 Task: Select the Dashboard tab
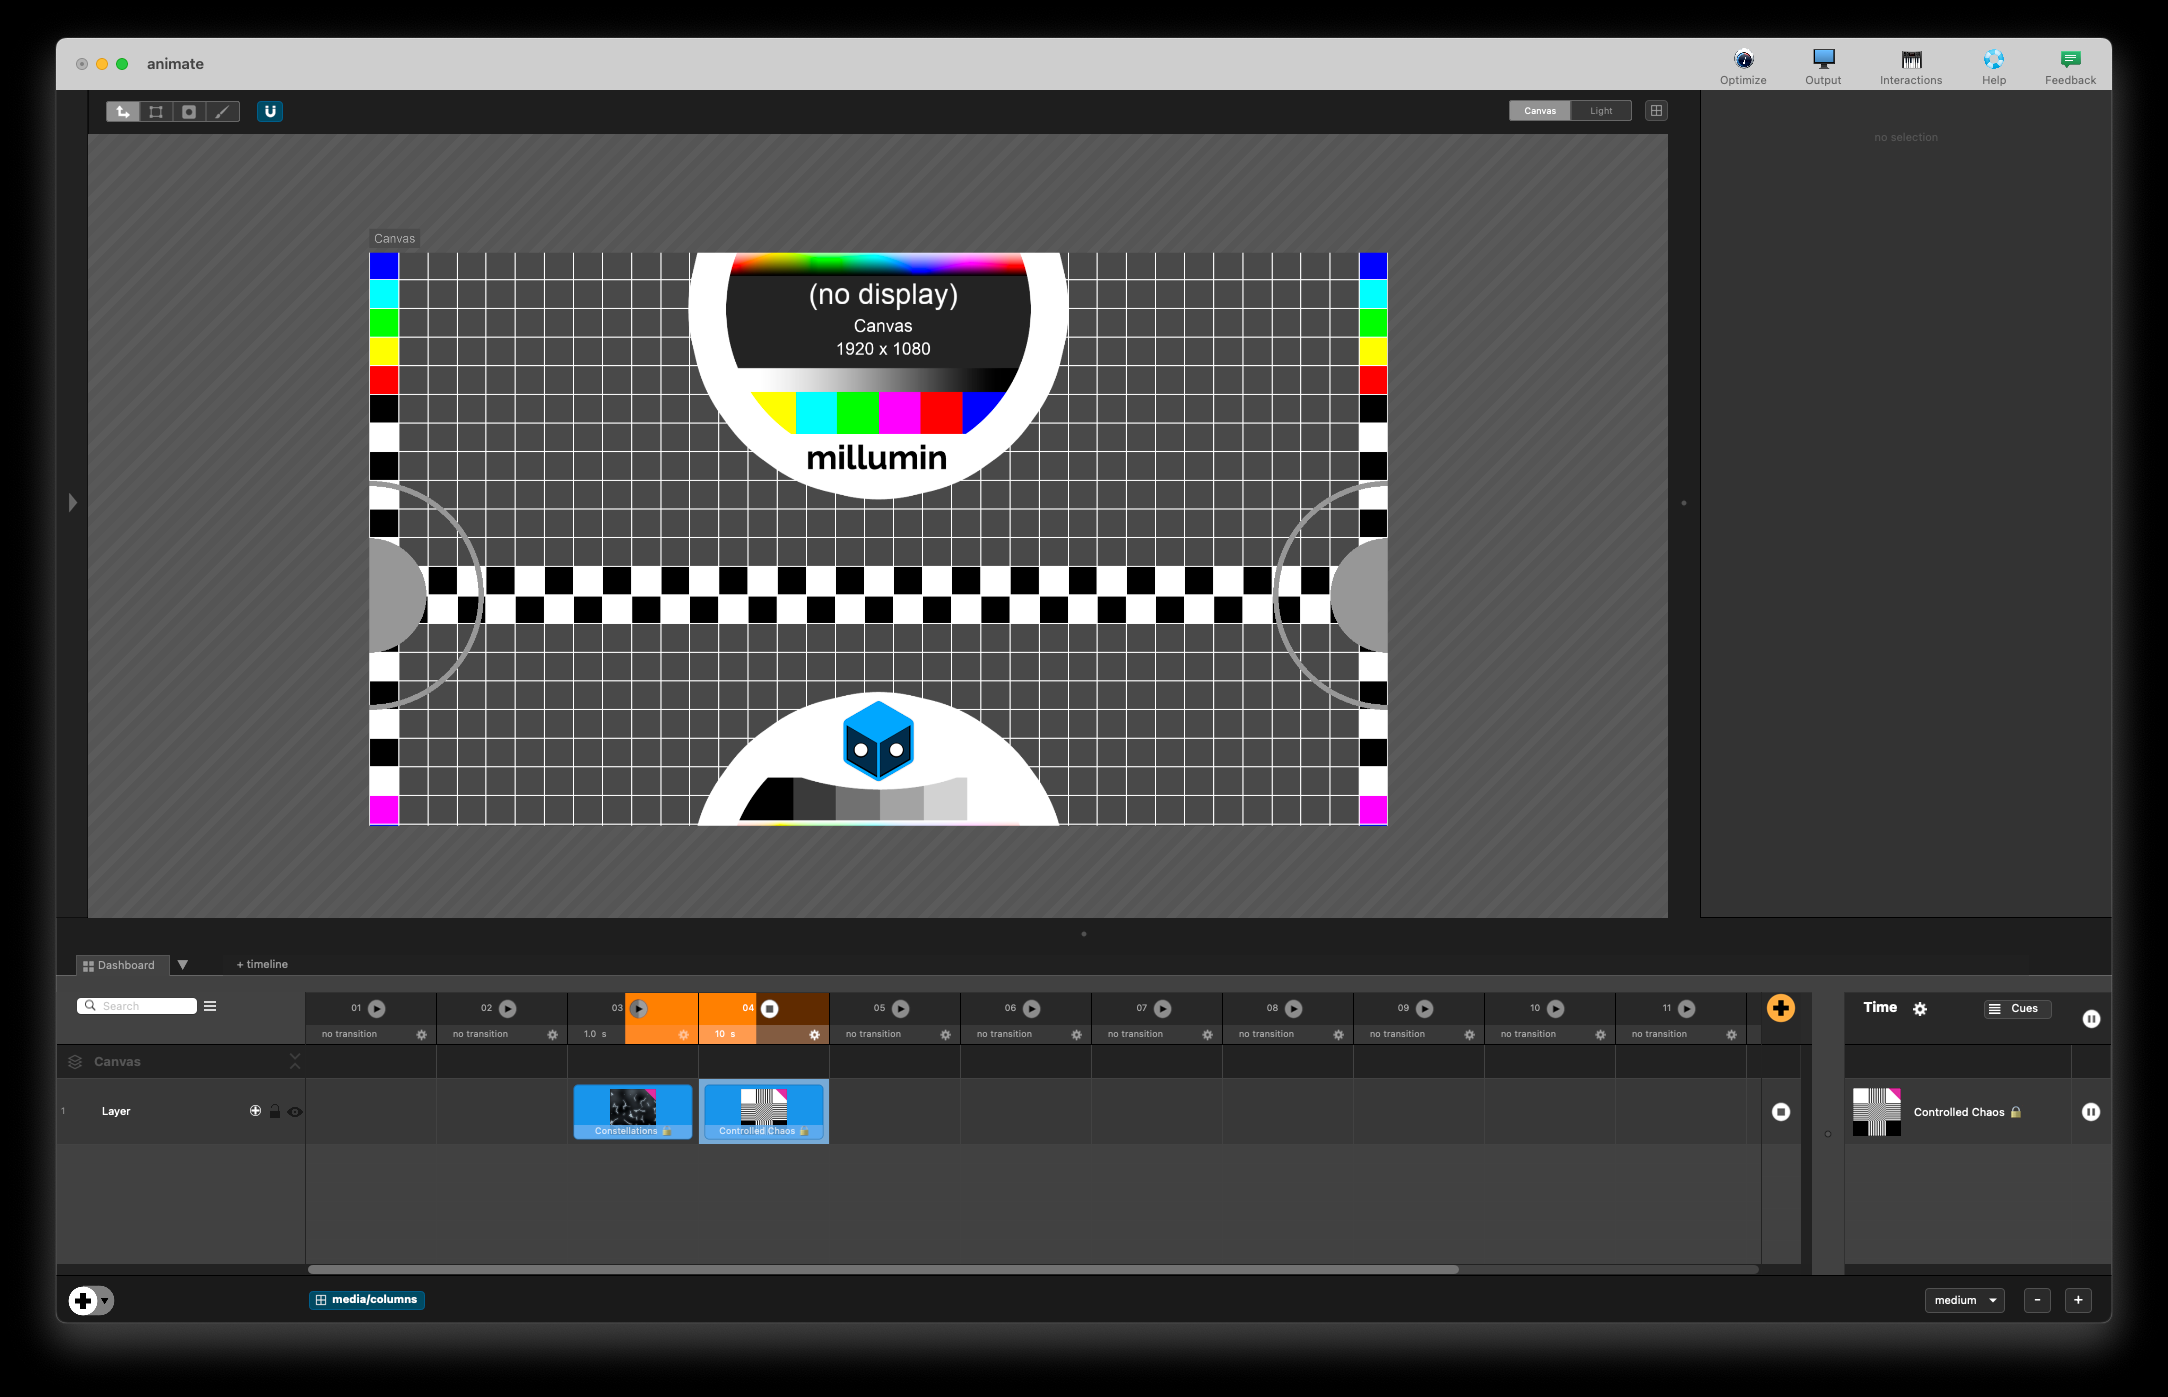[x=120, y=965]
